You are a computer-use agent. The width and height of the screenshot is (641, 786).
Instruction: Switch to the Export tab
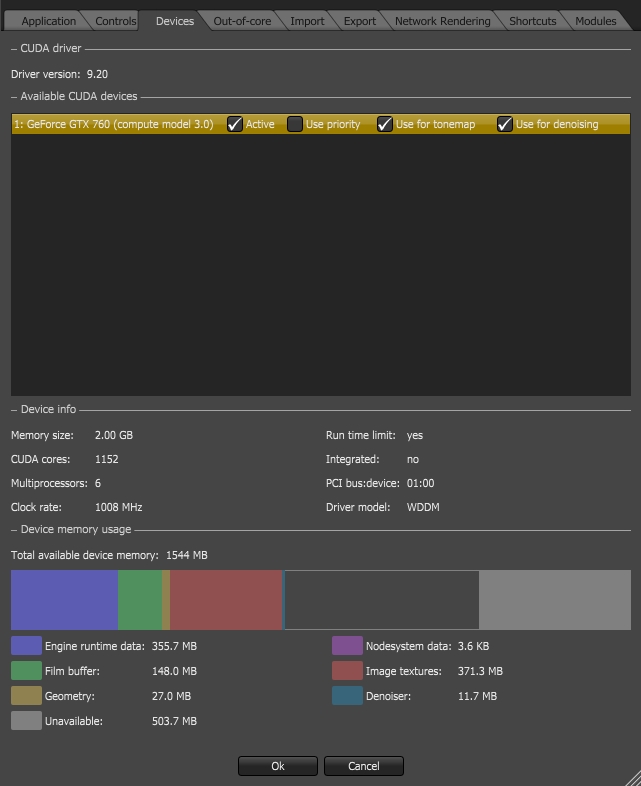click(x=359, y=21)
